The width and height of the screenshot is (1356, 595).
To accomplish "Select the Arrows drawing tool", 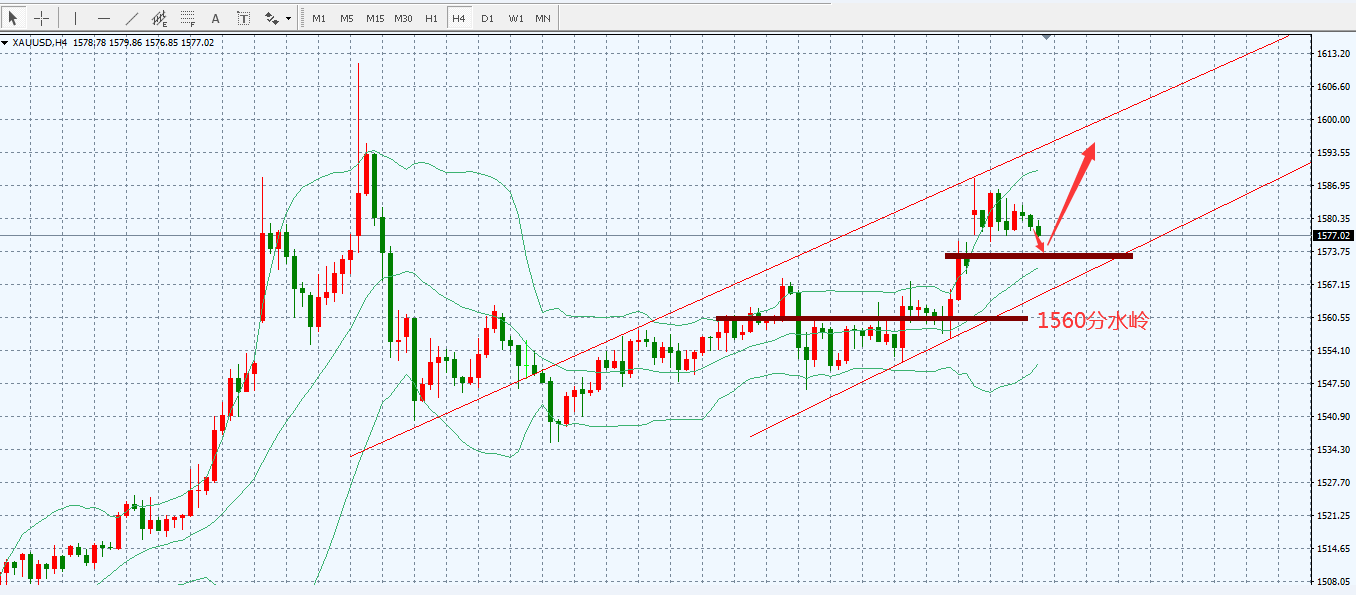I will [271, 18].
